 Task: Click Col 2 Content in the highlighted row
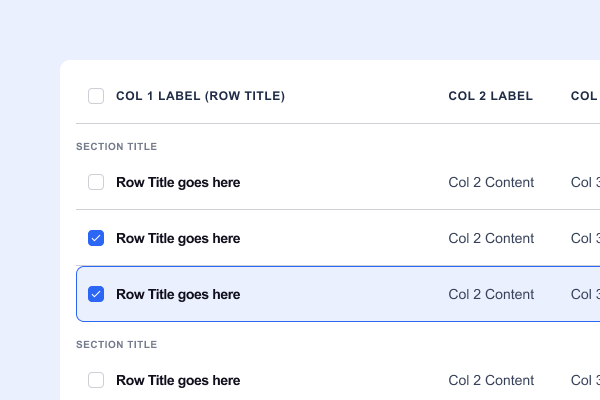click(x=491, y=294)
